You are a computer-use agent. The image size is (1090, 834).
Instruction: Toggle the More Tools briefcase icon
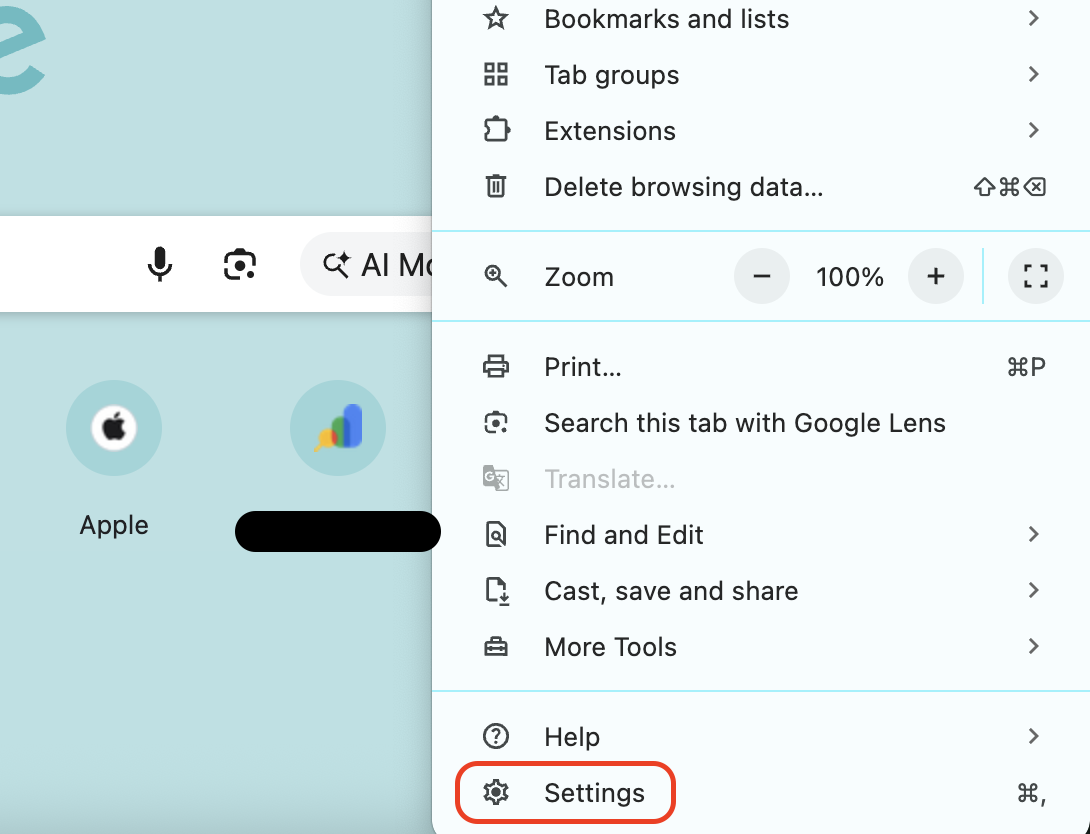click(496, 646)
